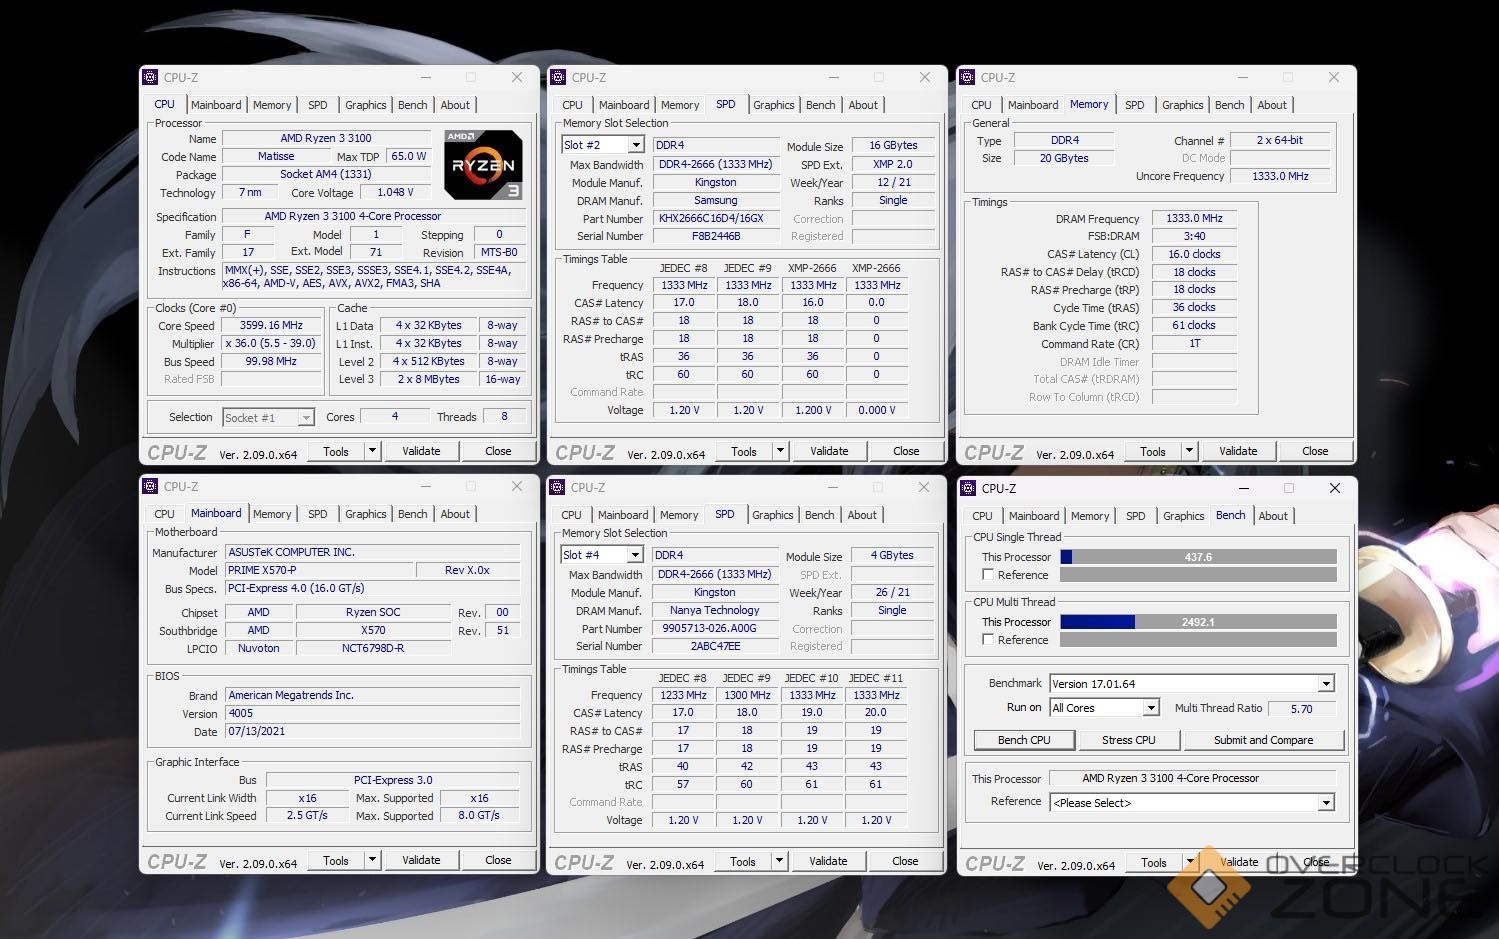Click the AMD Ryzen 3 processor logo
This screenshot has width=1499, height=939.
[x=483, y=164]
